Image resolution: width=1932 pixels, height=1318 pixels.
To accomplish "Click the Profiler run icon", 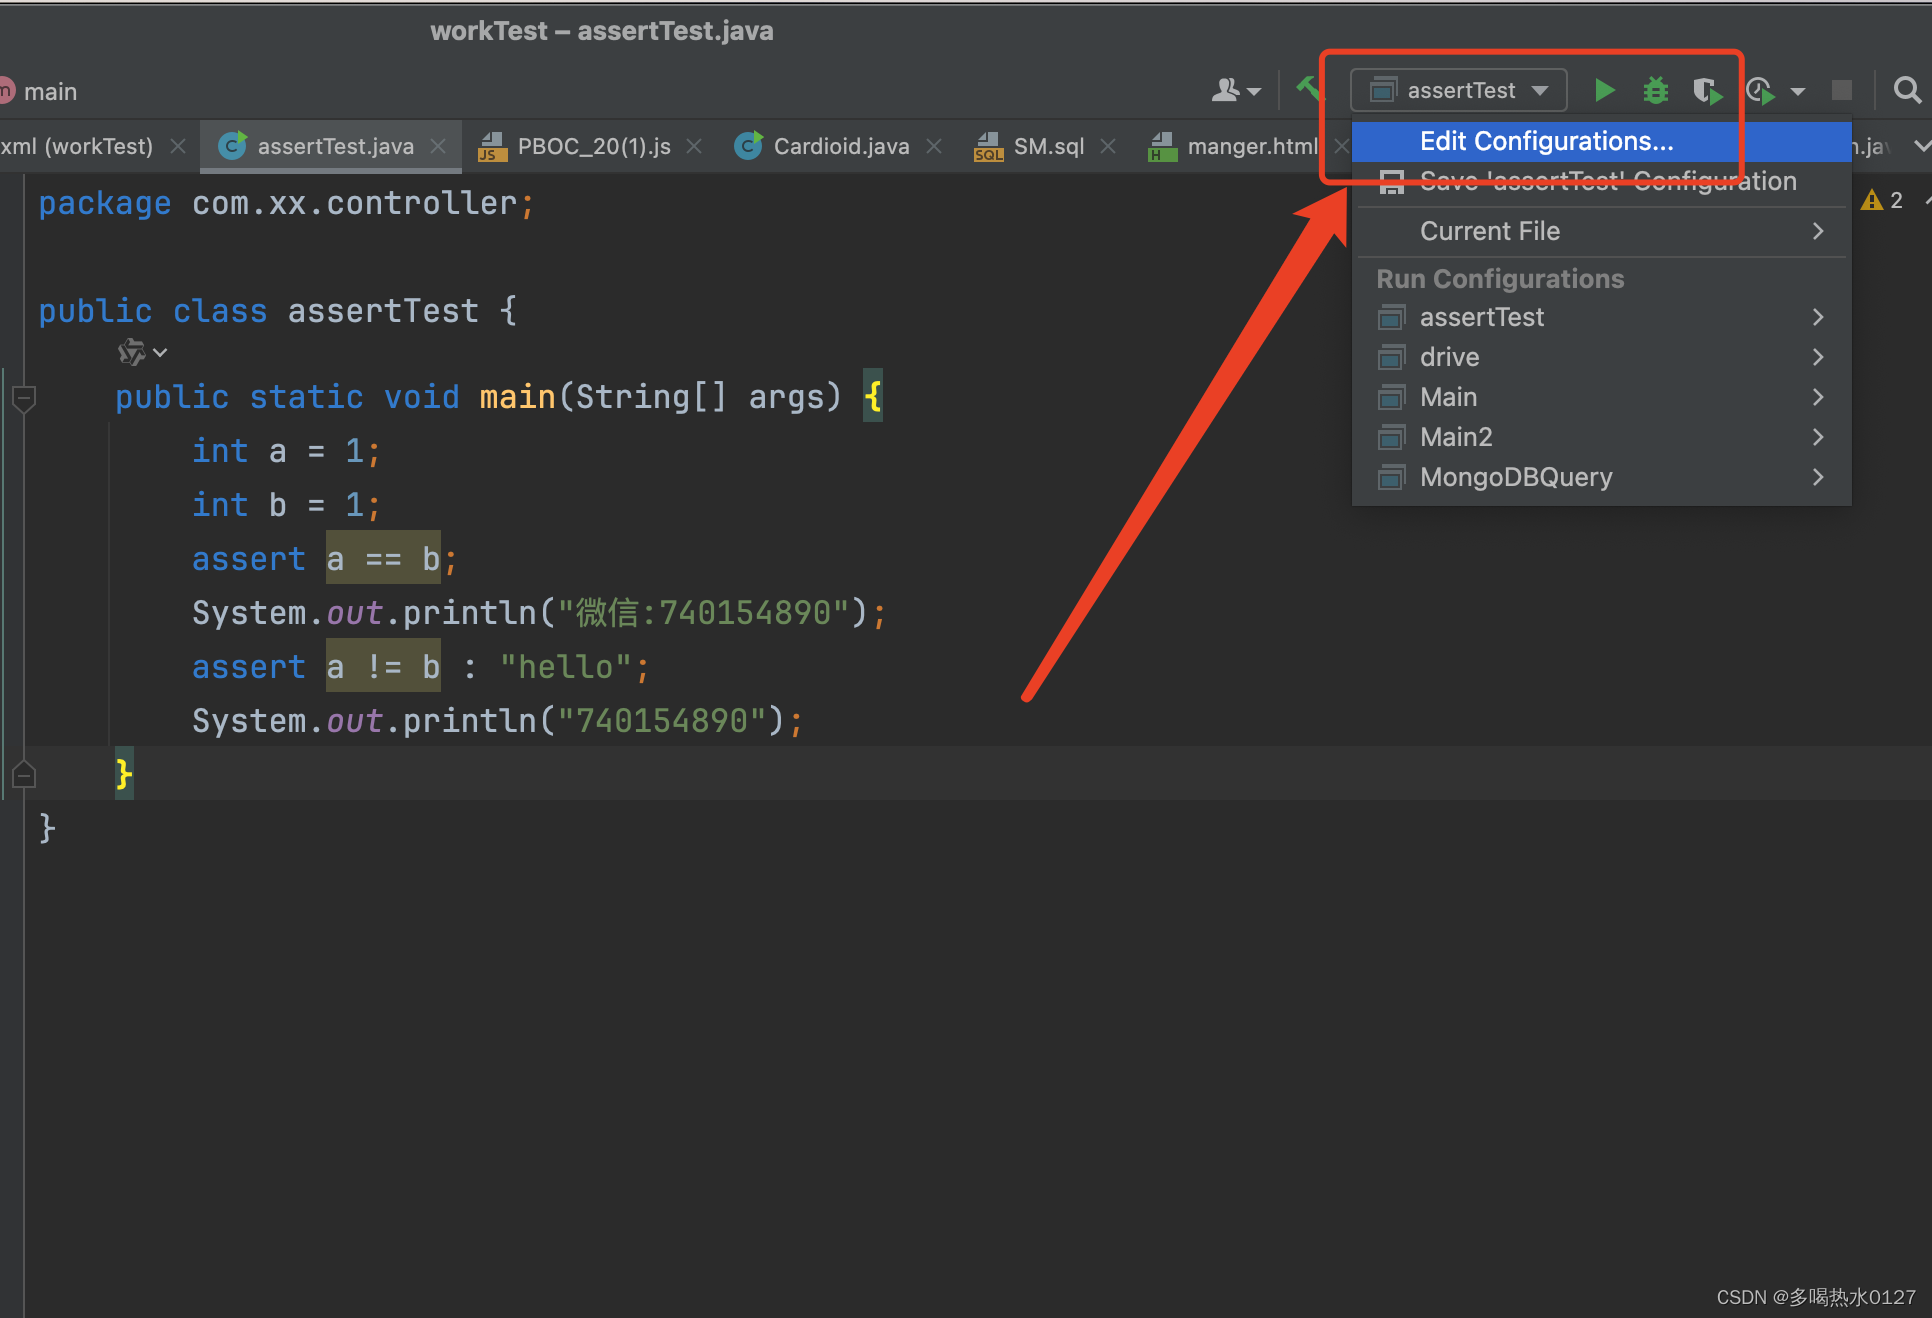I will pos(1761,91).
